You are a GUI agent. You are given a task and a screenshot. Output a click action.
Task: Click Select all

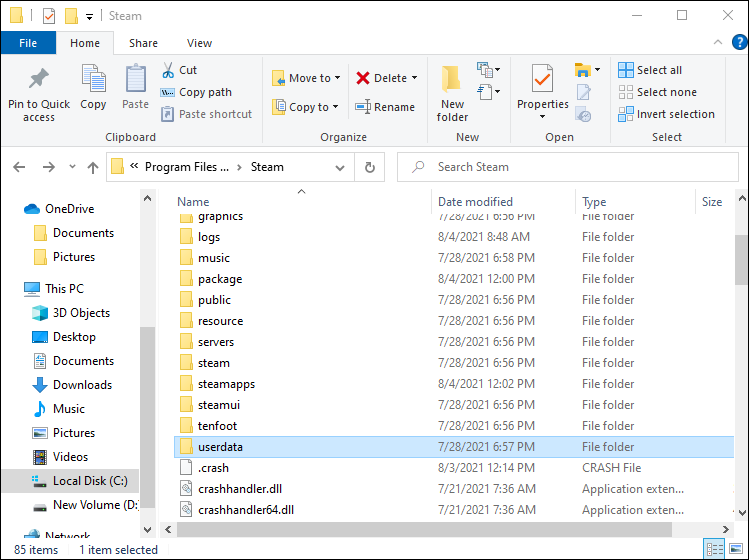pos(650,70)
